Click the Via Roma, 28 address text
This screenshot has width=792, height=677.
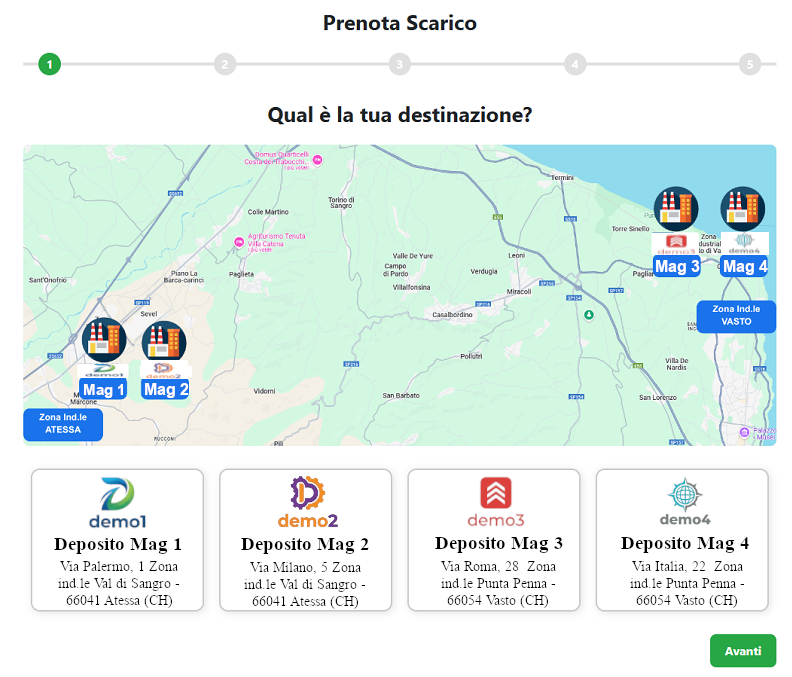498,583
